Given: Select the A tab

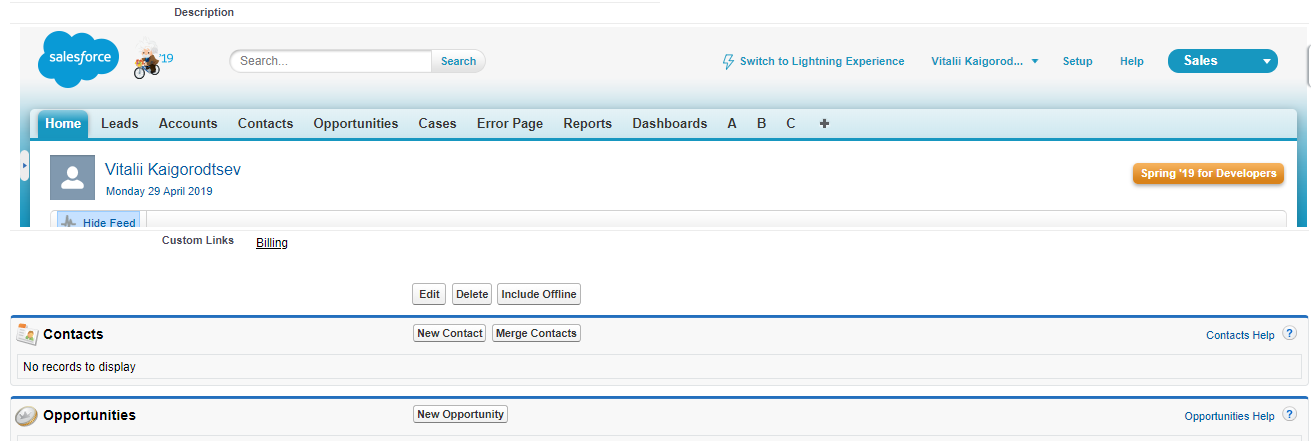Looking at the screenshot, I should 732,124.
